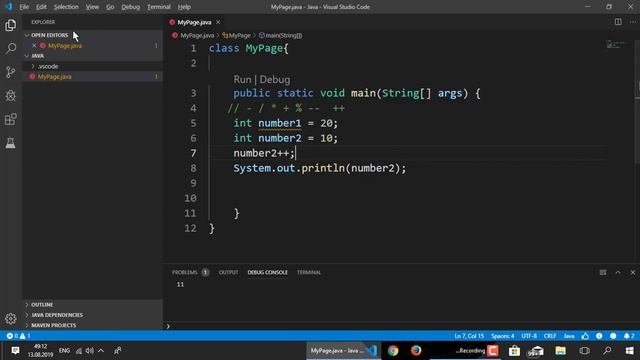This screenshot has height=360, width=640.
Task: Open the Explorer view in activity bar
Action: point(11,25)
